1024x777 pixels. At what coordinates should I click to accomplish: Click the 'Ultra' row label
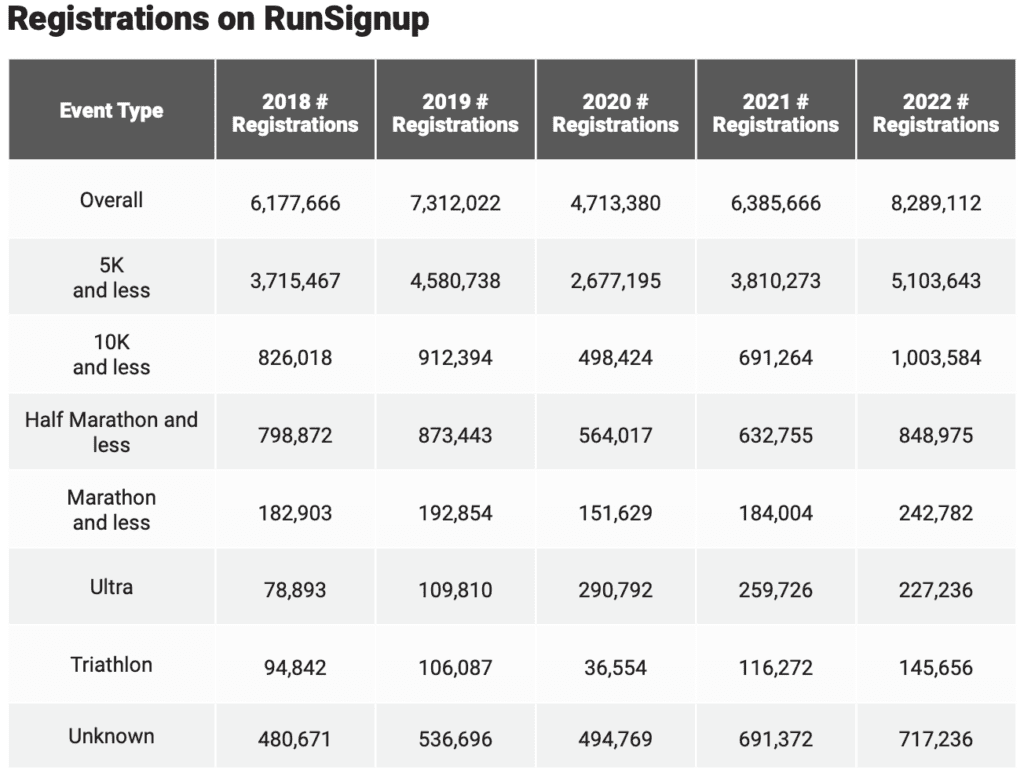112,587
